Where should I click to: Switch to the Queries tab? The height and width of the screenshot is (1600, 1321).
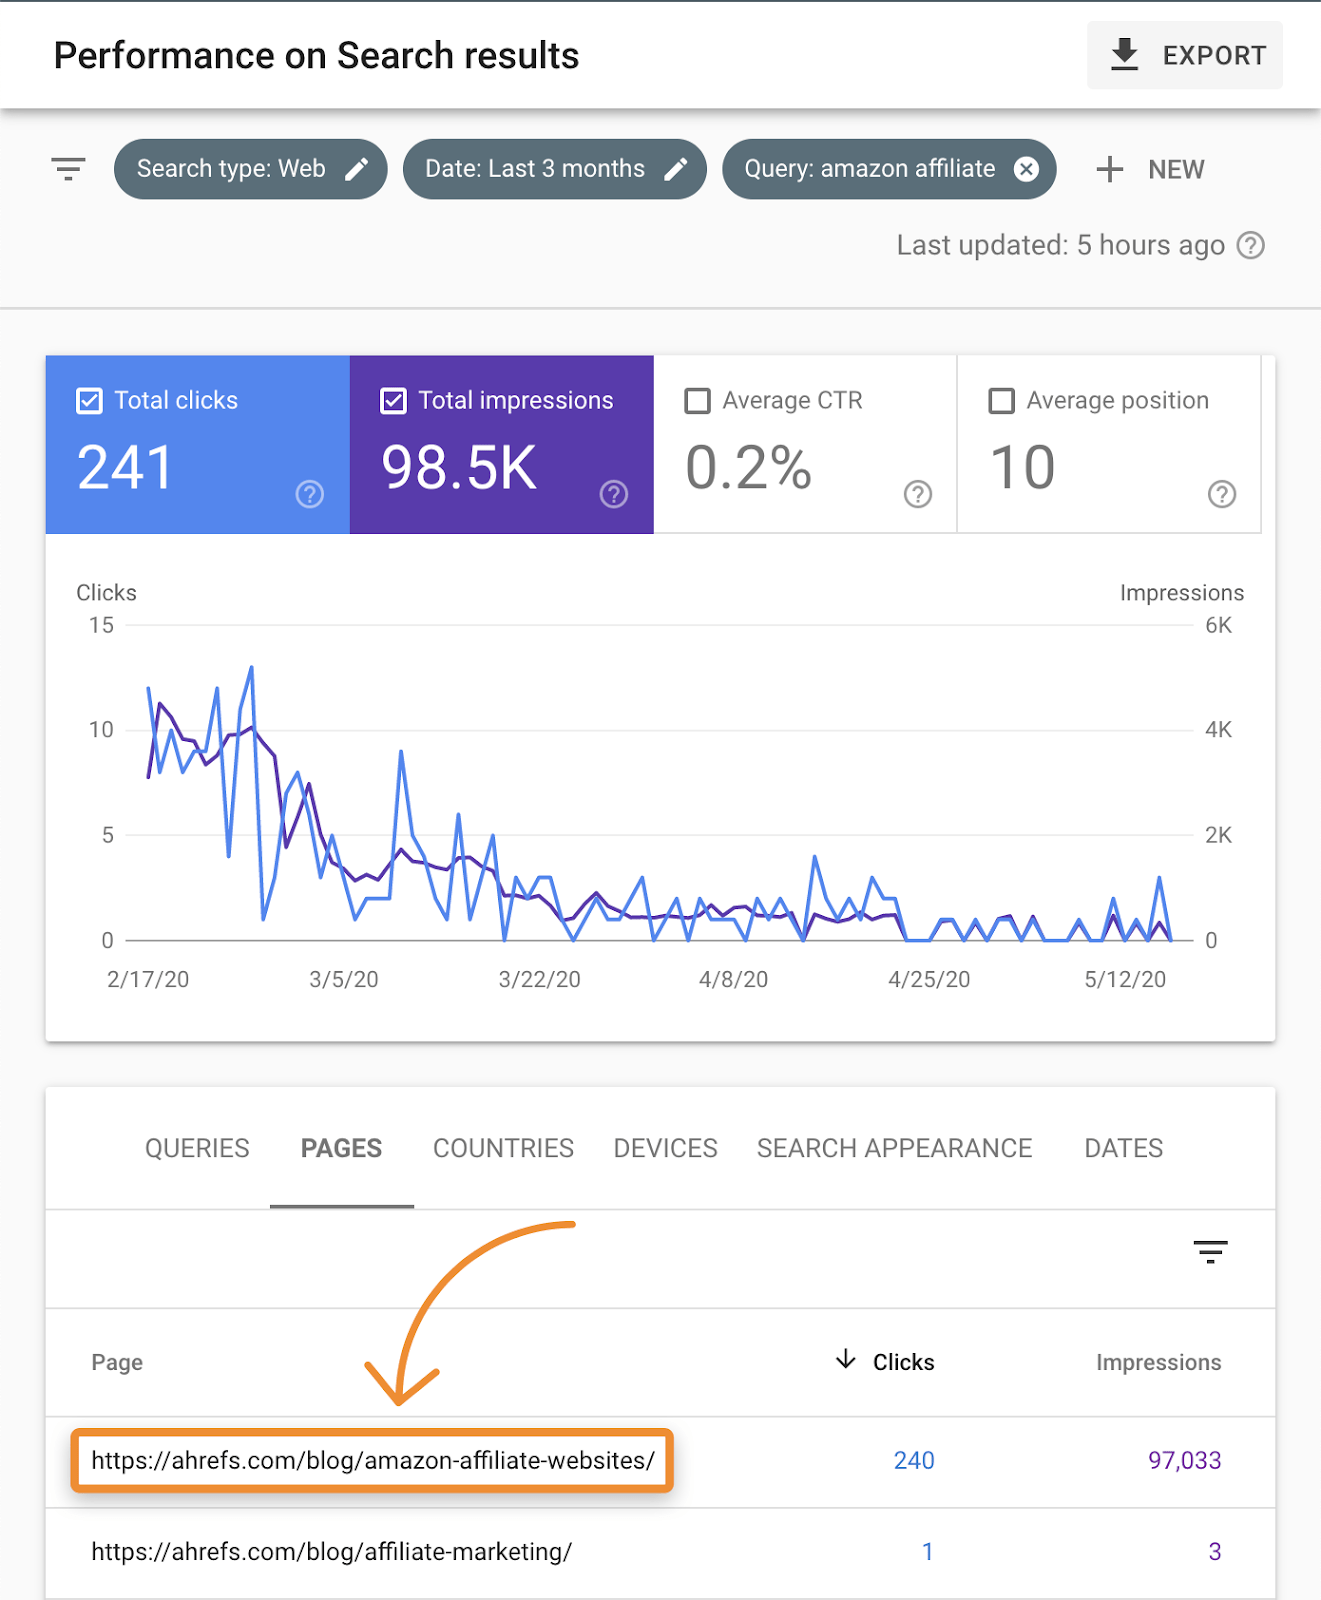(197, 1148)
